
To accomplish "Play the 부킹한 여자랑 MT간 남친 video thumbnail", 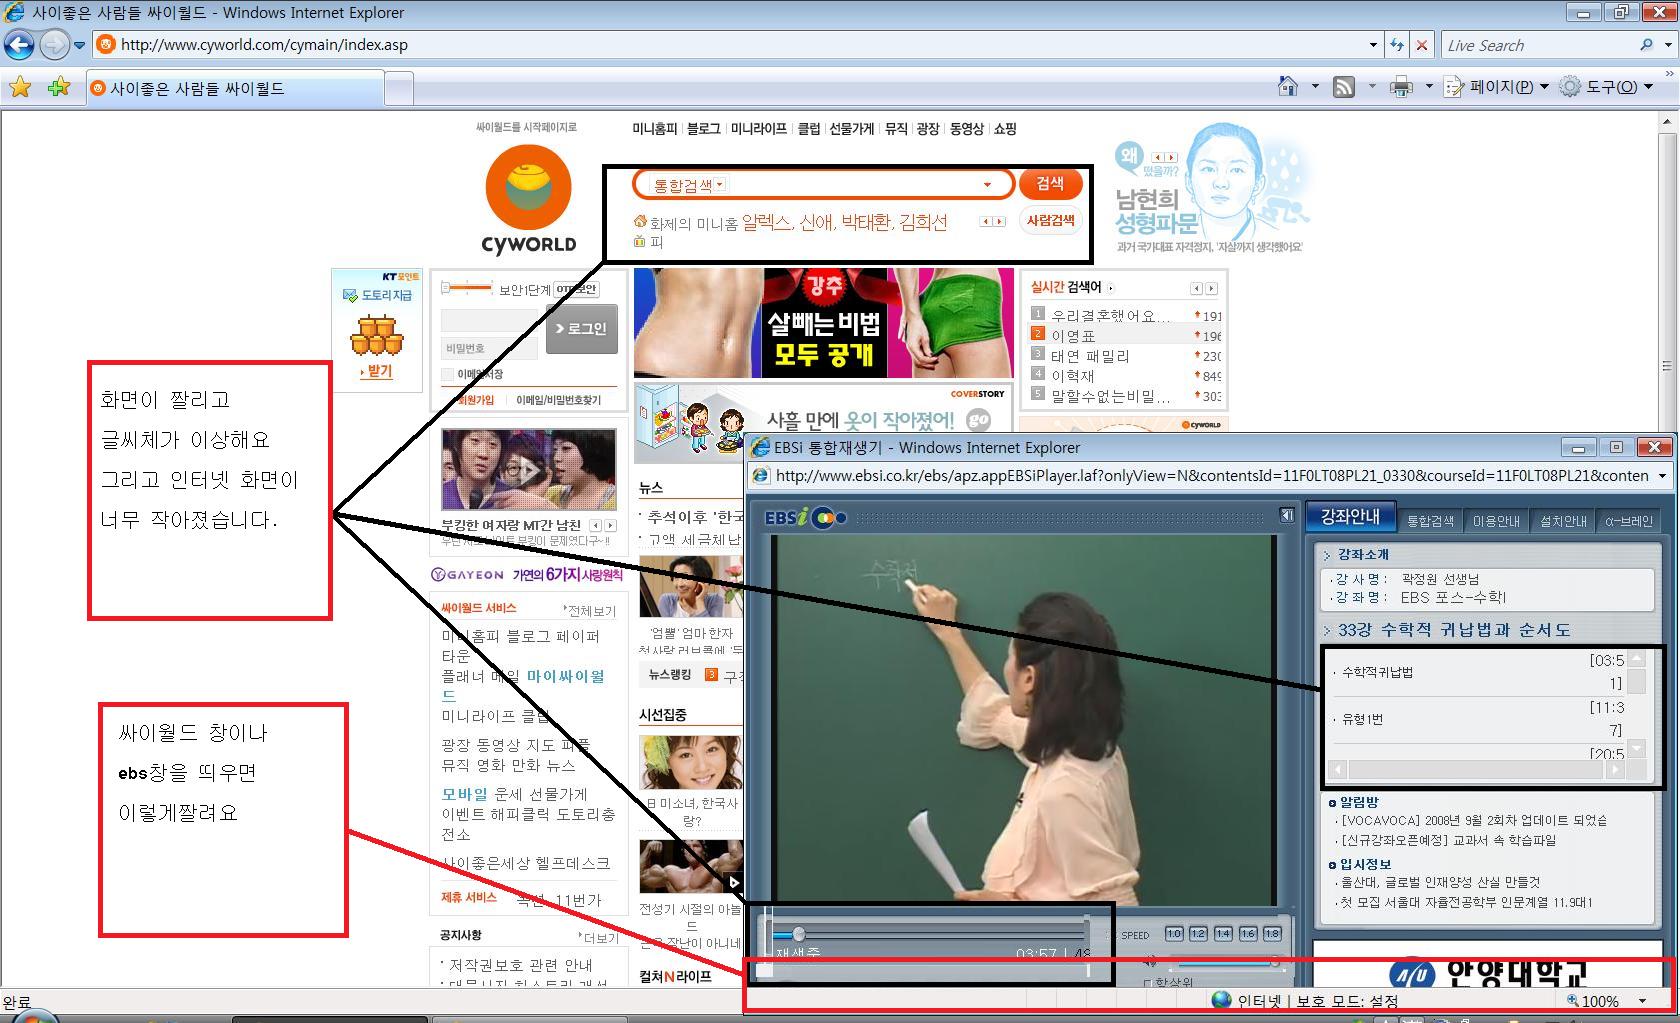I will pyautogui.click(x=529, y=469).
